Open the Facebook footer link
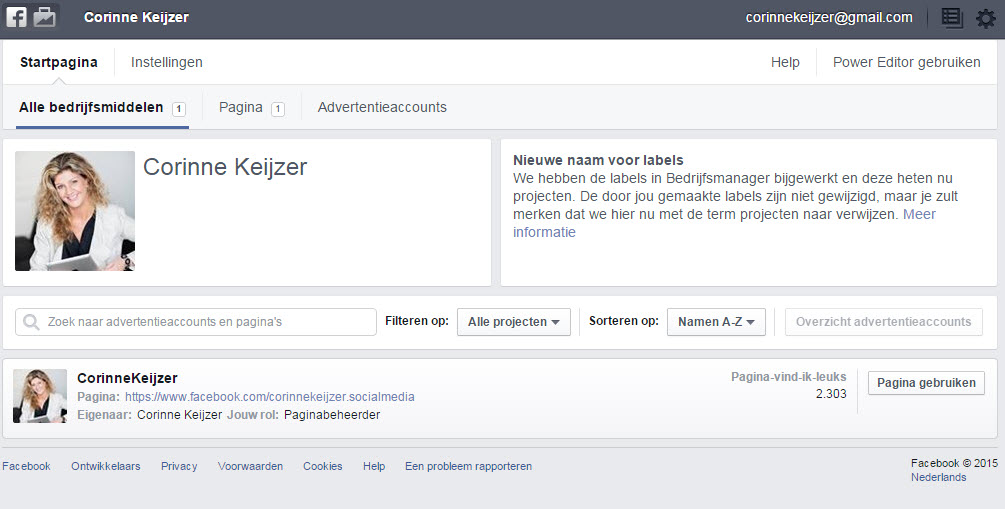The height and width of the screenshot is (509, 1005). pyautogui.click(x=26, y=466)
